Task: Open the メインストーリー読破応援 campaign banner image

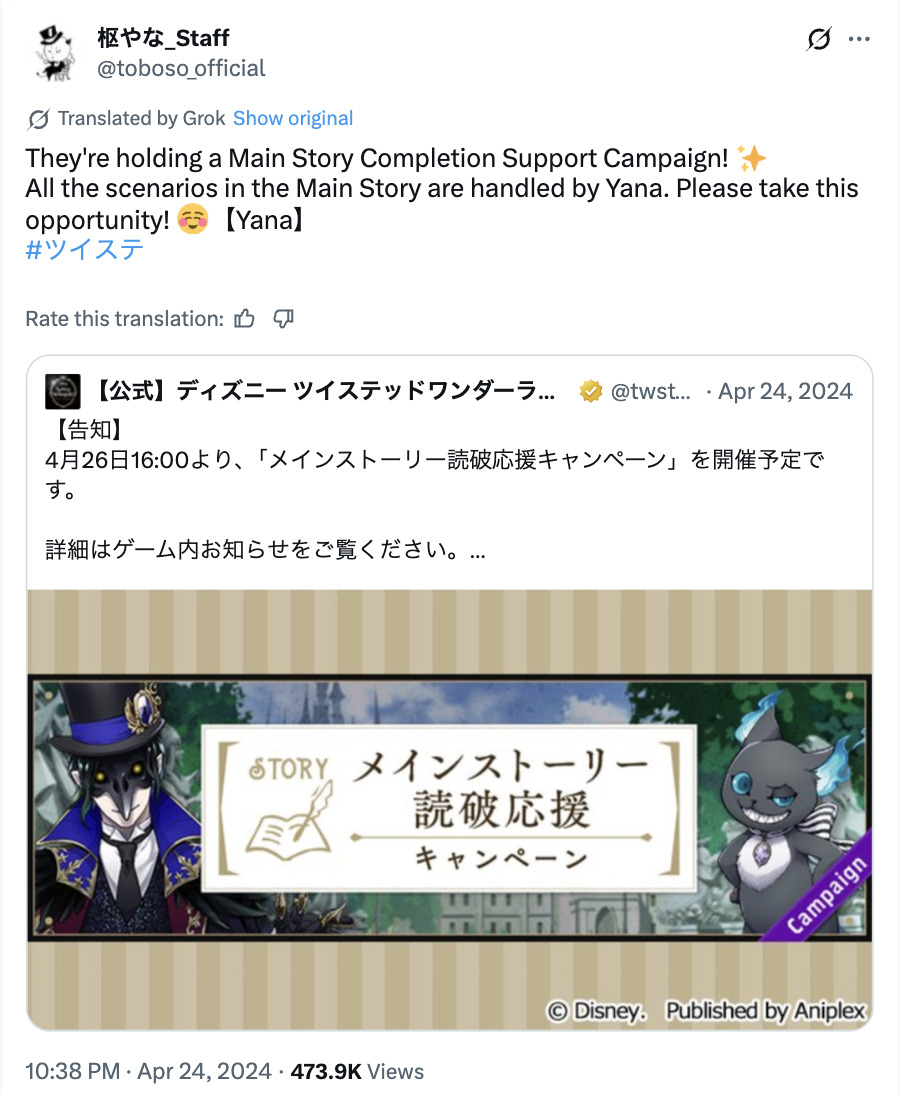Action: [450, 809]
